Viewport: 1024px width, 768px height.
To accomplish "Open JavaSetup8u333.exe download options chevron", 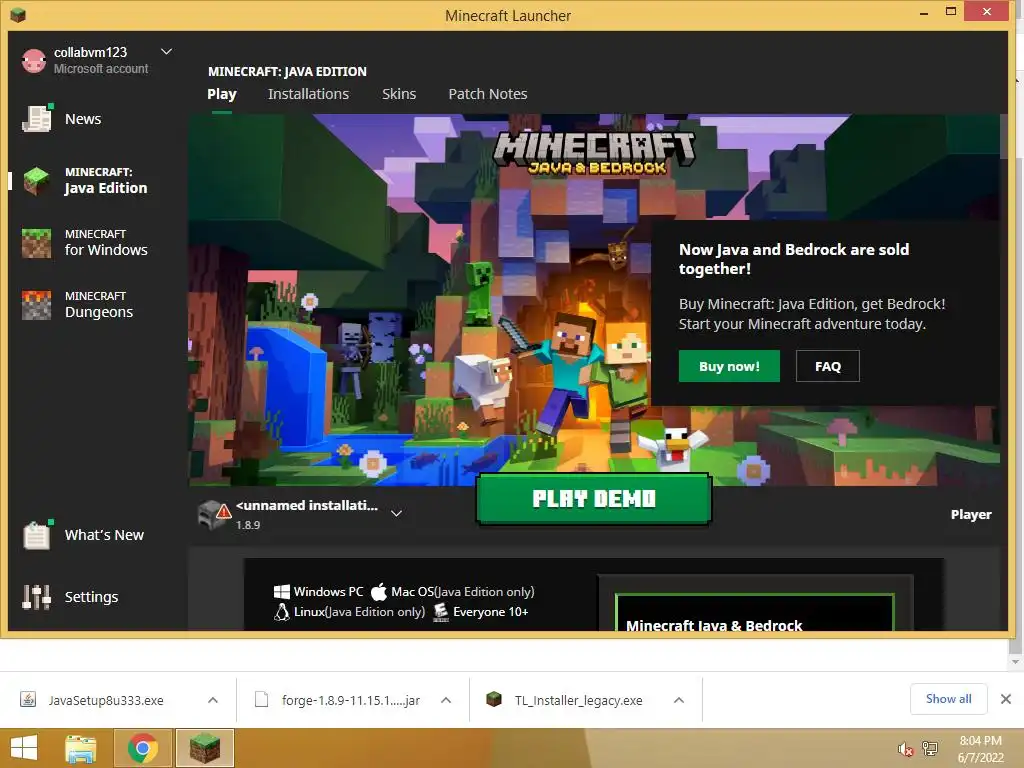I will tap(213, 700).
